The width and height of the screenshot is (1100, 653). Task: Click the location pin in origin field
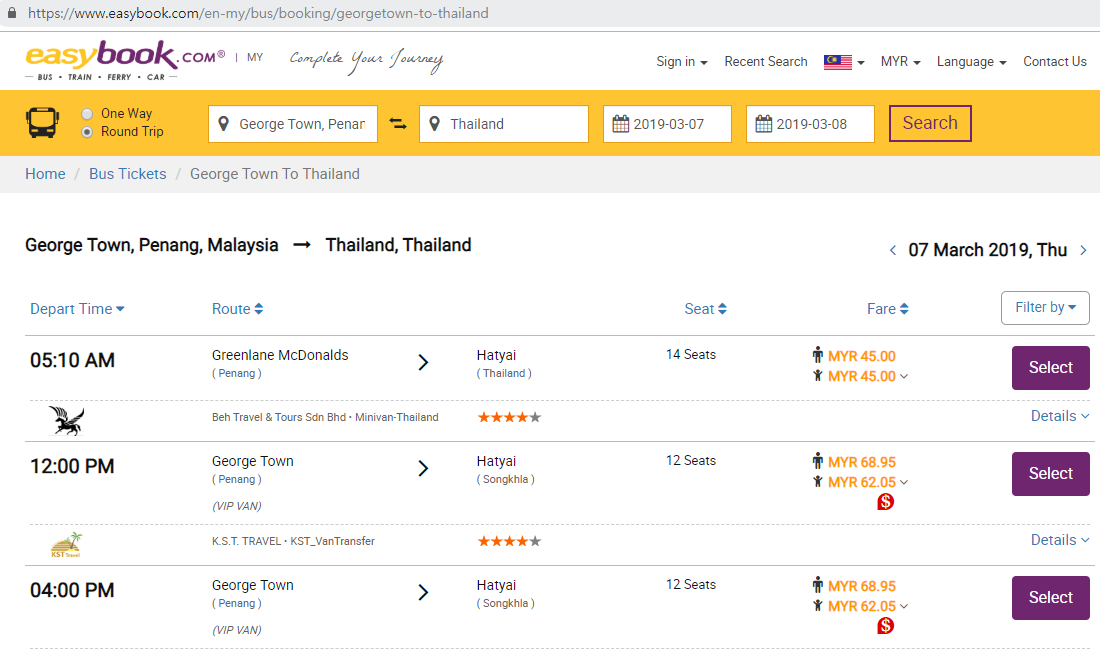click(224, 124)
